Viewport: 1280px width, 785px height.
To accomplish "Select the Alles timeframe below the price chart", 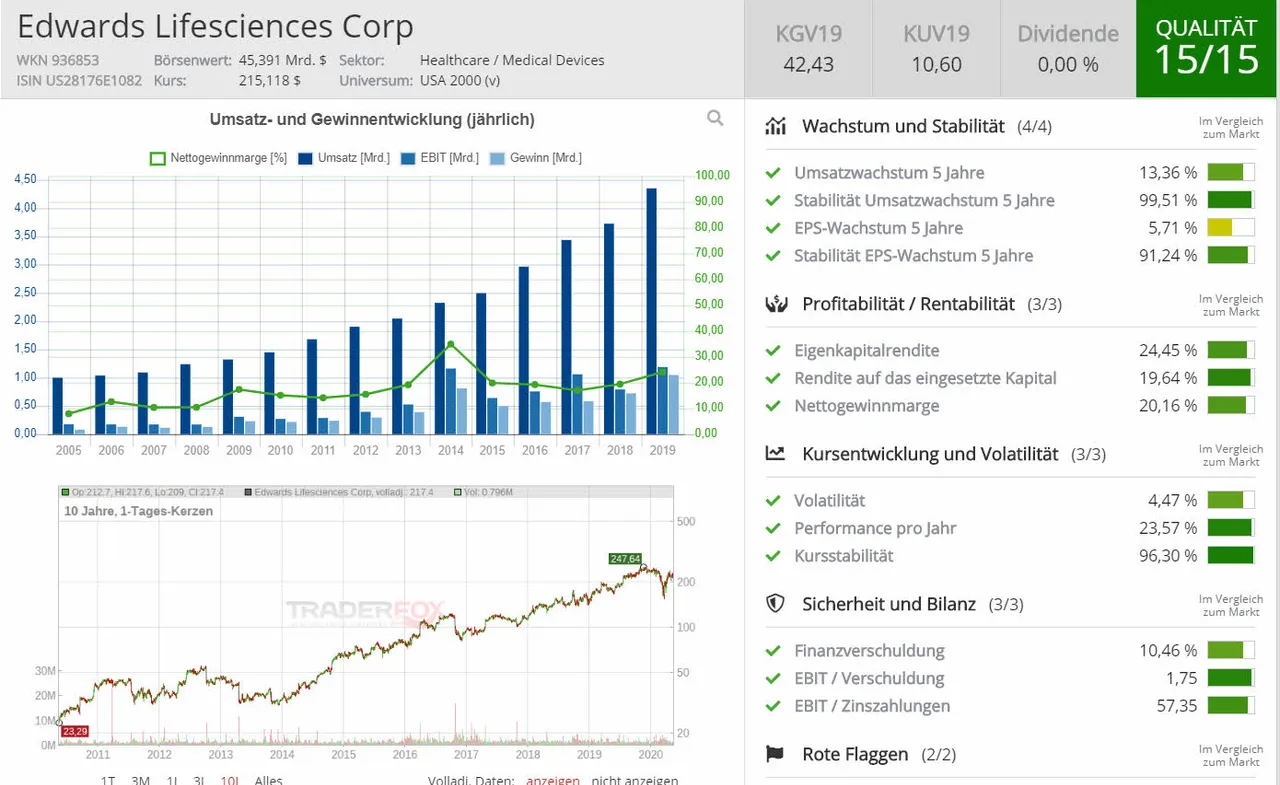I will coord(269,780).
